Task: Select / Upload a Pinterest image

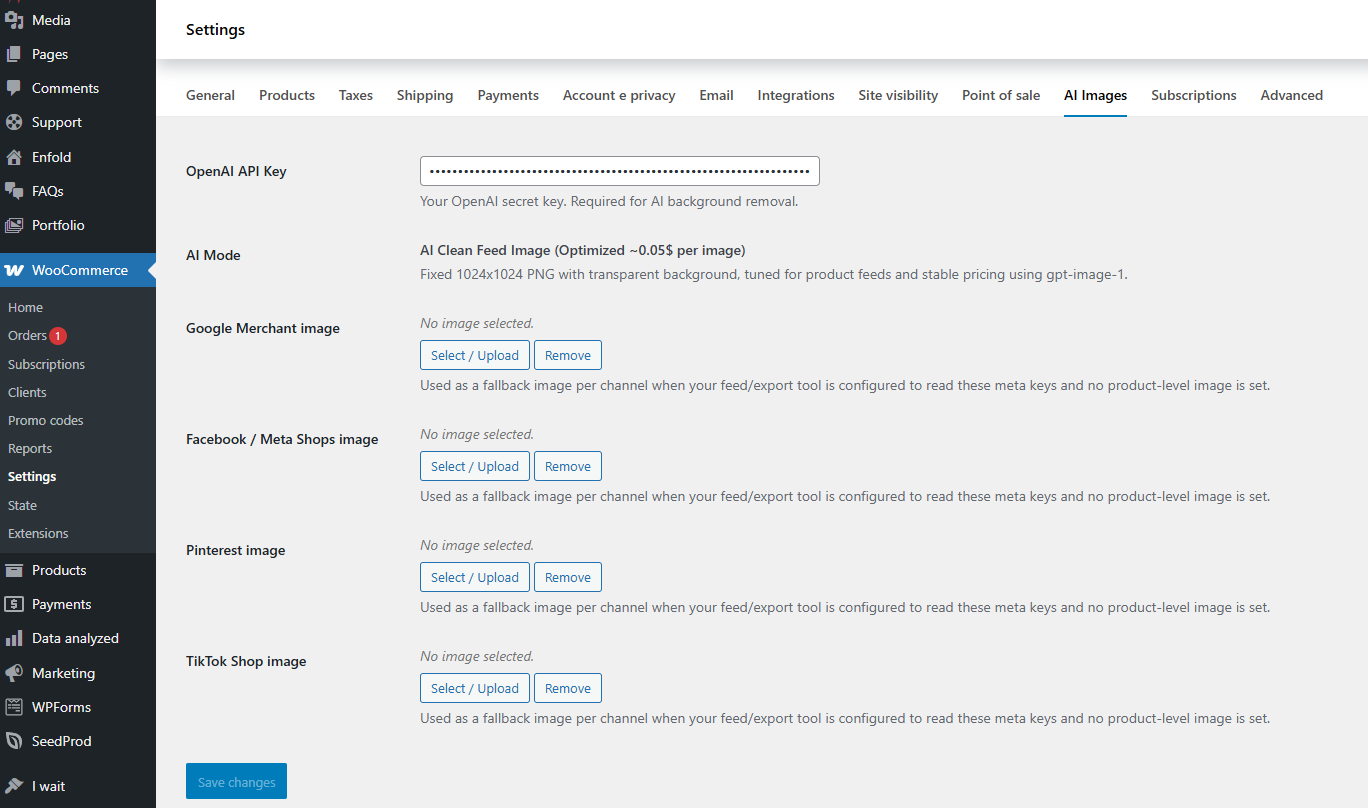Action: 475,577
